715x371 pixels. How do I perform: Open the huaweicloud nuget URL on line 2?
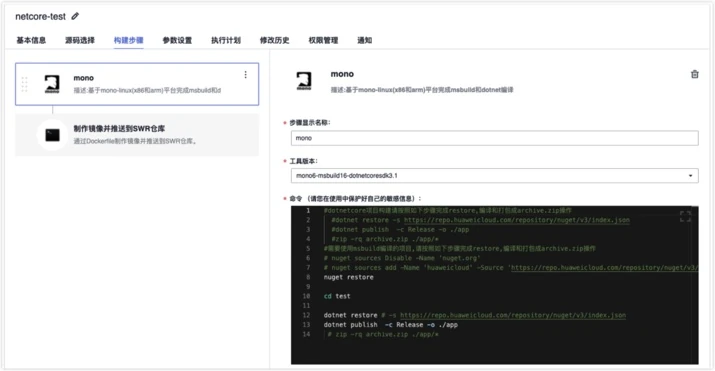click(x=517, y=220)
